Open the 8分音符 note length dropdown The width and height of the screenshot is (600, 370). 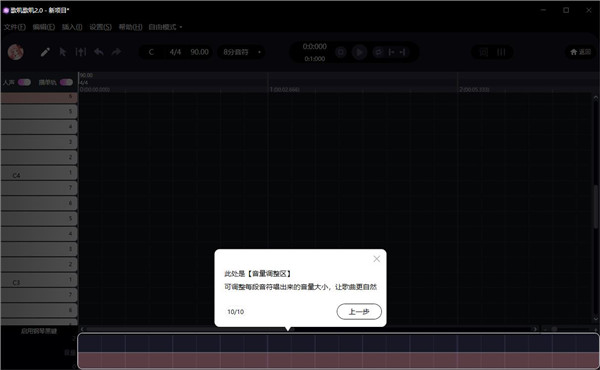[241, 52]
